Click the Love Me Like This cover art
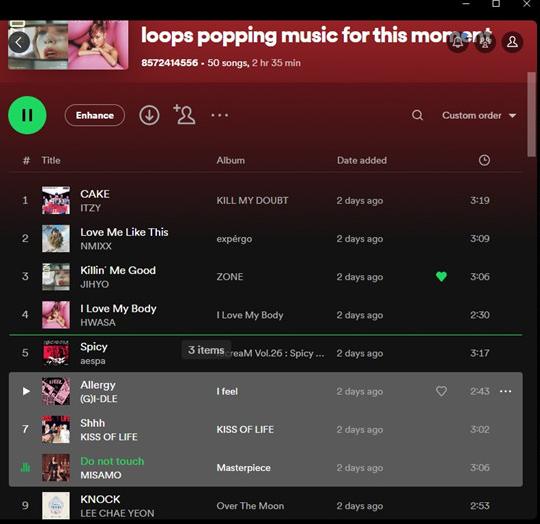This screenshot has width=540, height=524. click(x=56, y=239)
